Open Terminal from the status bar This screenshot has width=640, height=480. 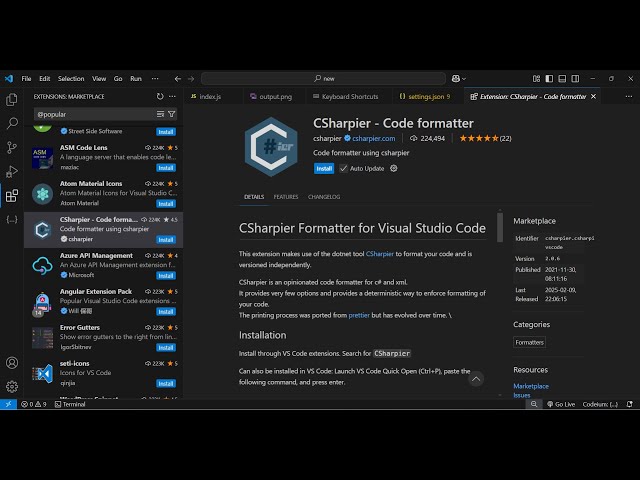click(70, 404)
